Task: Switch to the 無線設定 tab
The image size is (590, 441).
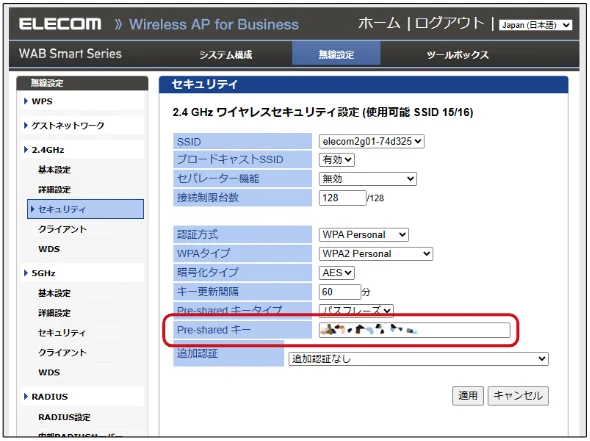Action: click(x=336, y=54)
